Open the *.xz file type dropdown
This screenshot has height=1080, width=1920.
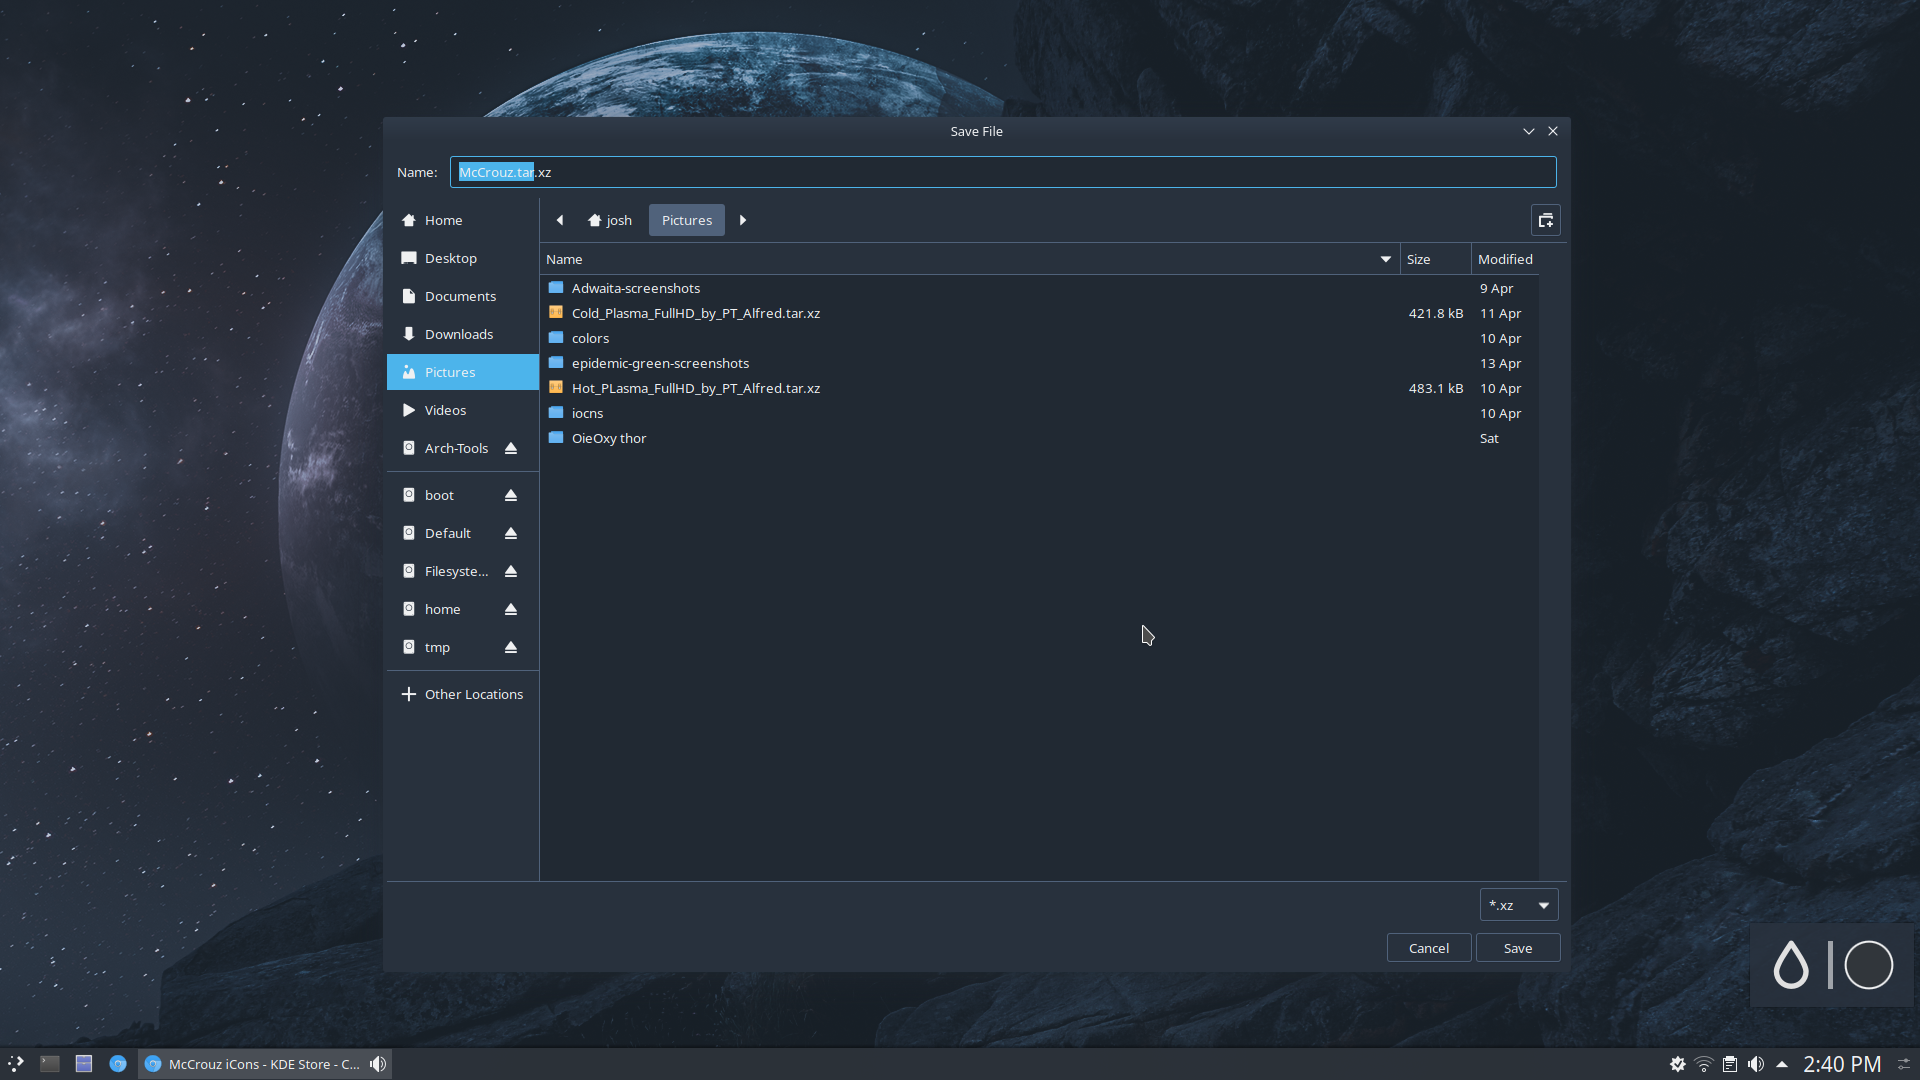click(x=1518, y=904)
